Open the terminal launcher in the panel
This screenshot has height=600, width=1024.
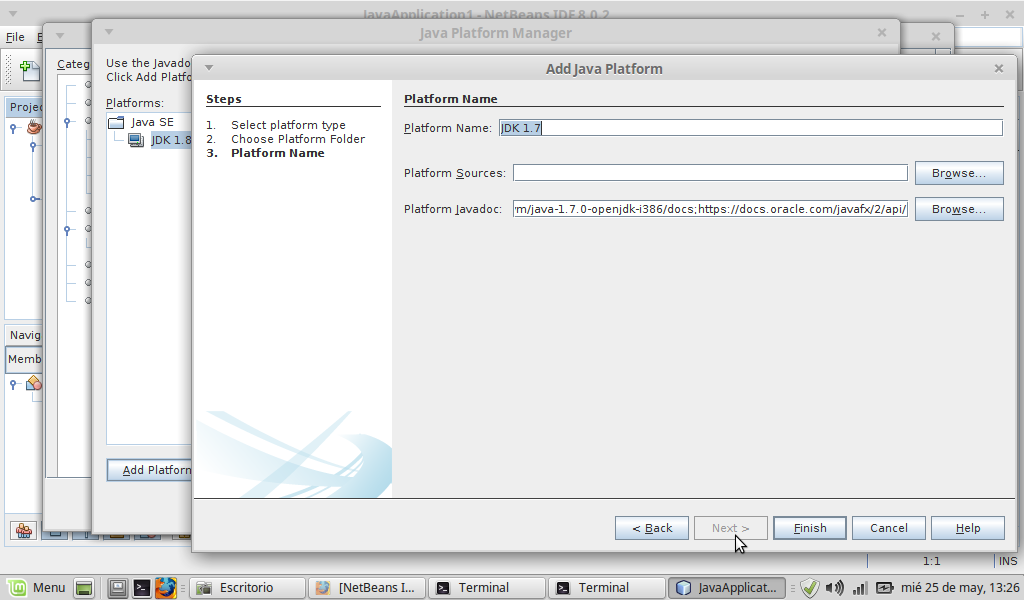click(x=142, y=588)
